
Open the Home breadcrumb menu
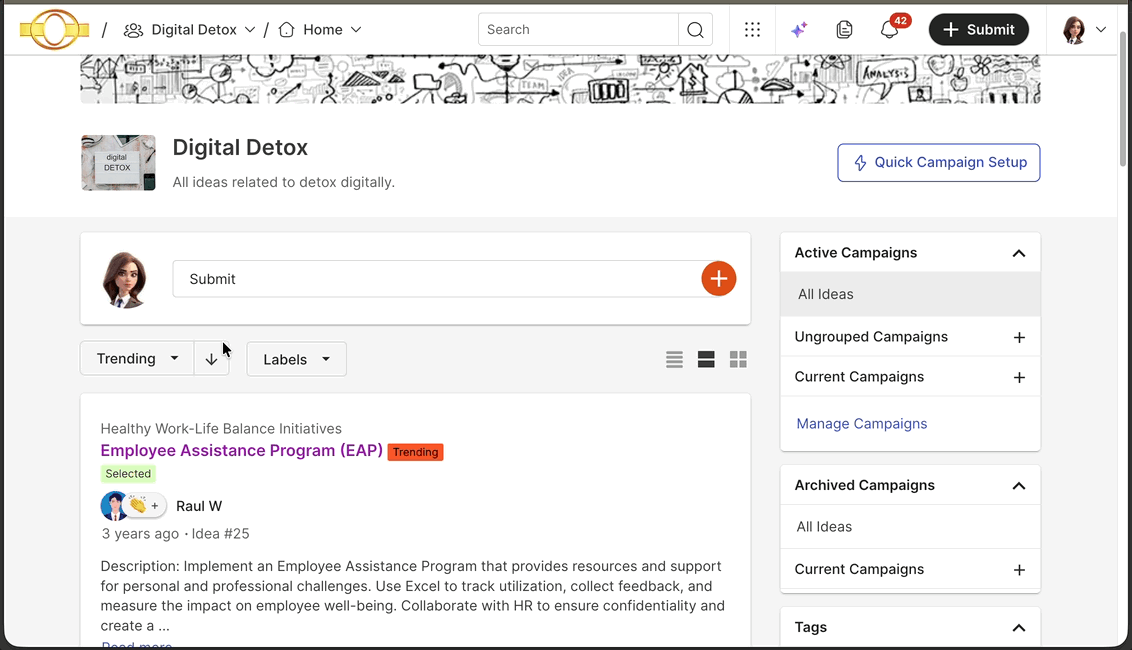point(321,30)
